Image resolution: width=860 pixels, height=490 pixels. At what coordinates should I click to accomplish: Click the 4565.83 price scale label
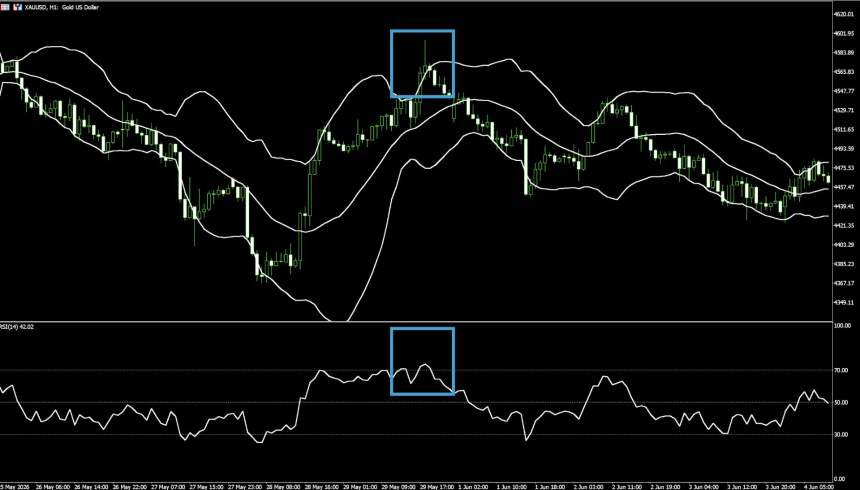coord(844,72)
